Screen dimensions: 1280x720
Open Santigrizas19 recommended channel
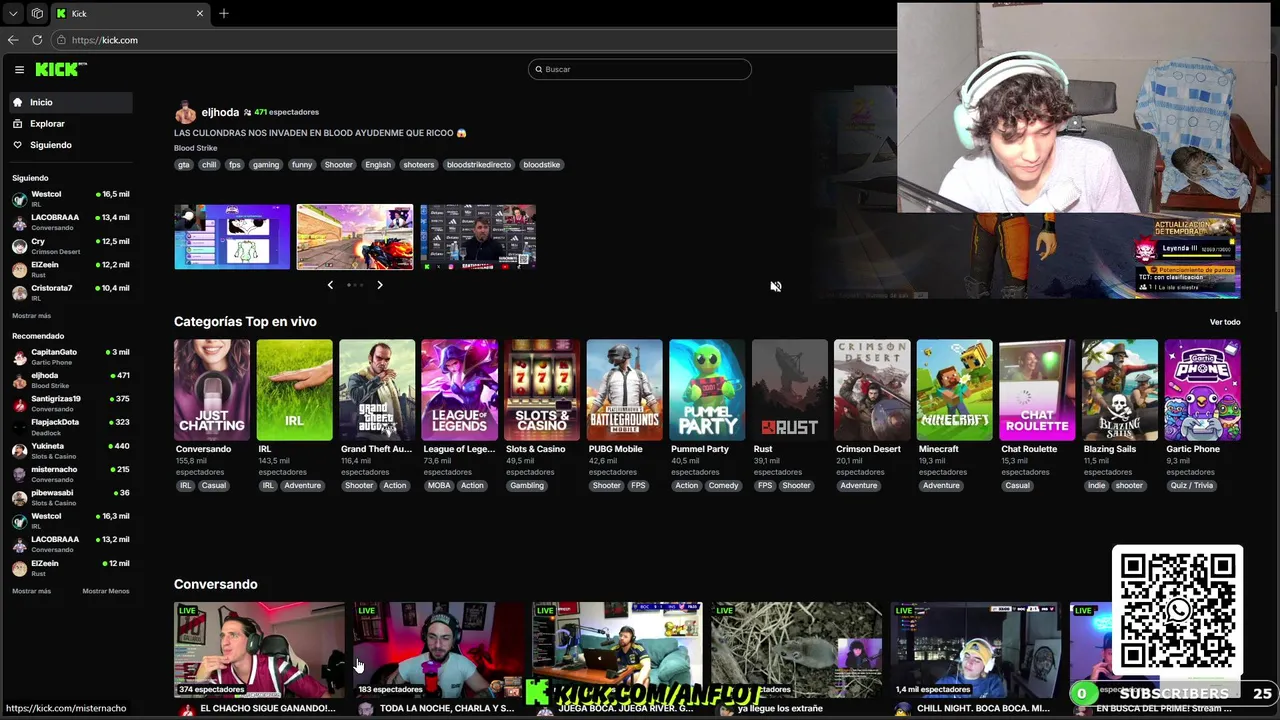(x=70, y=403)
